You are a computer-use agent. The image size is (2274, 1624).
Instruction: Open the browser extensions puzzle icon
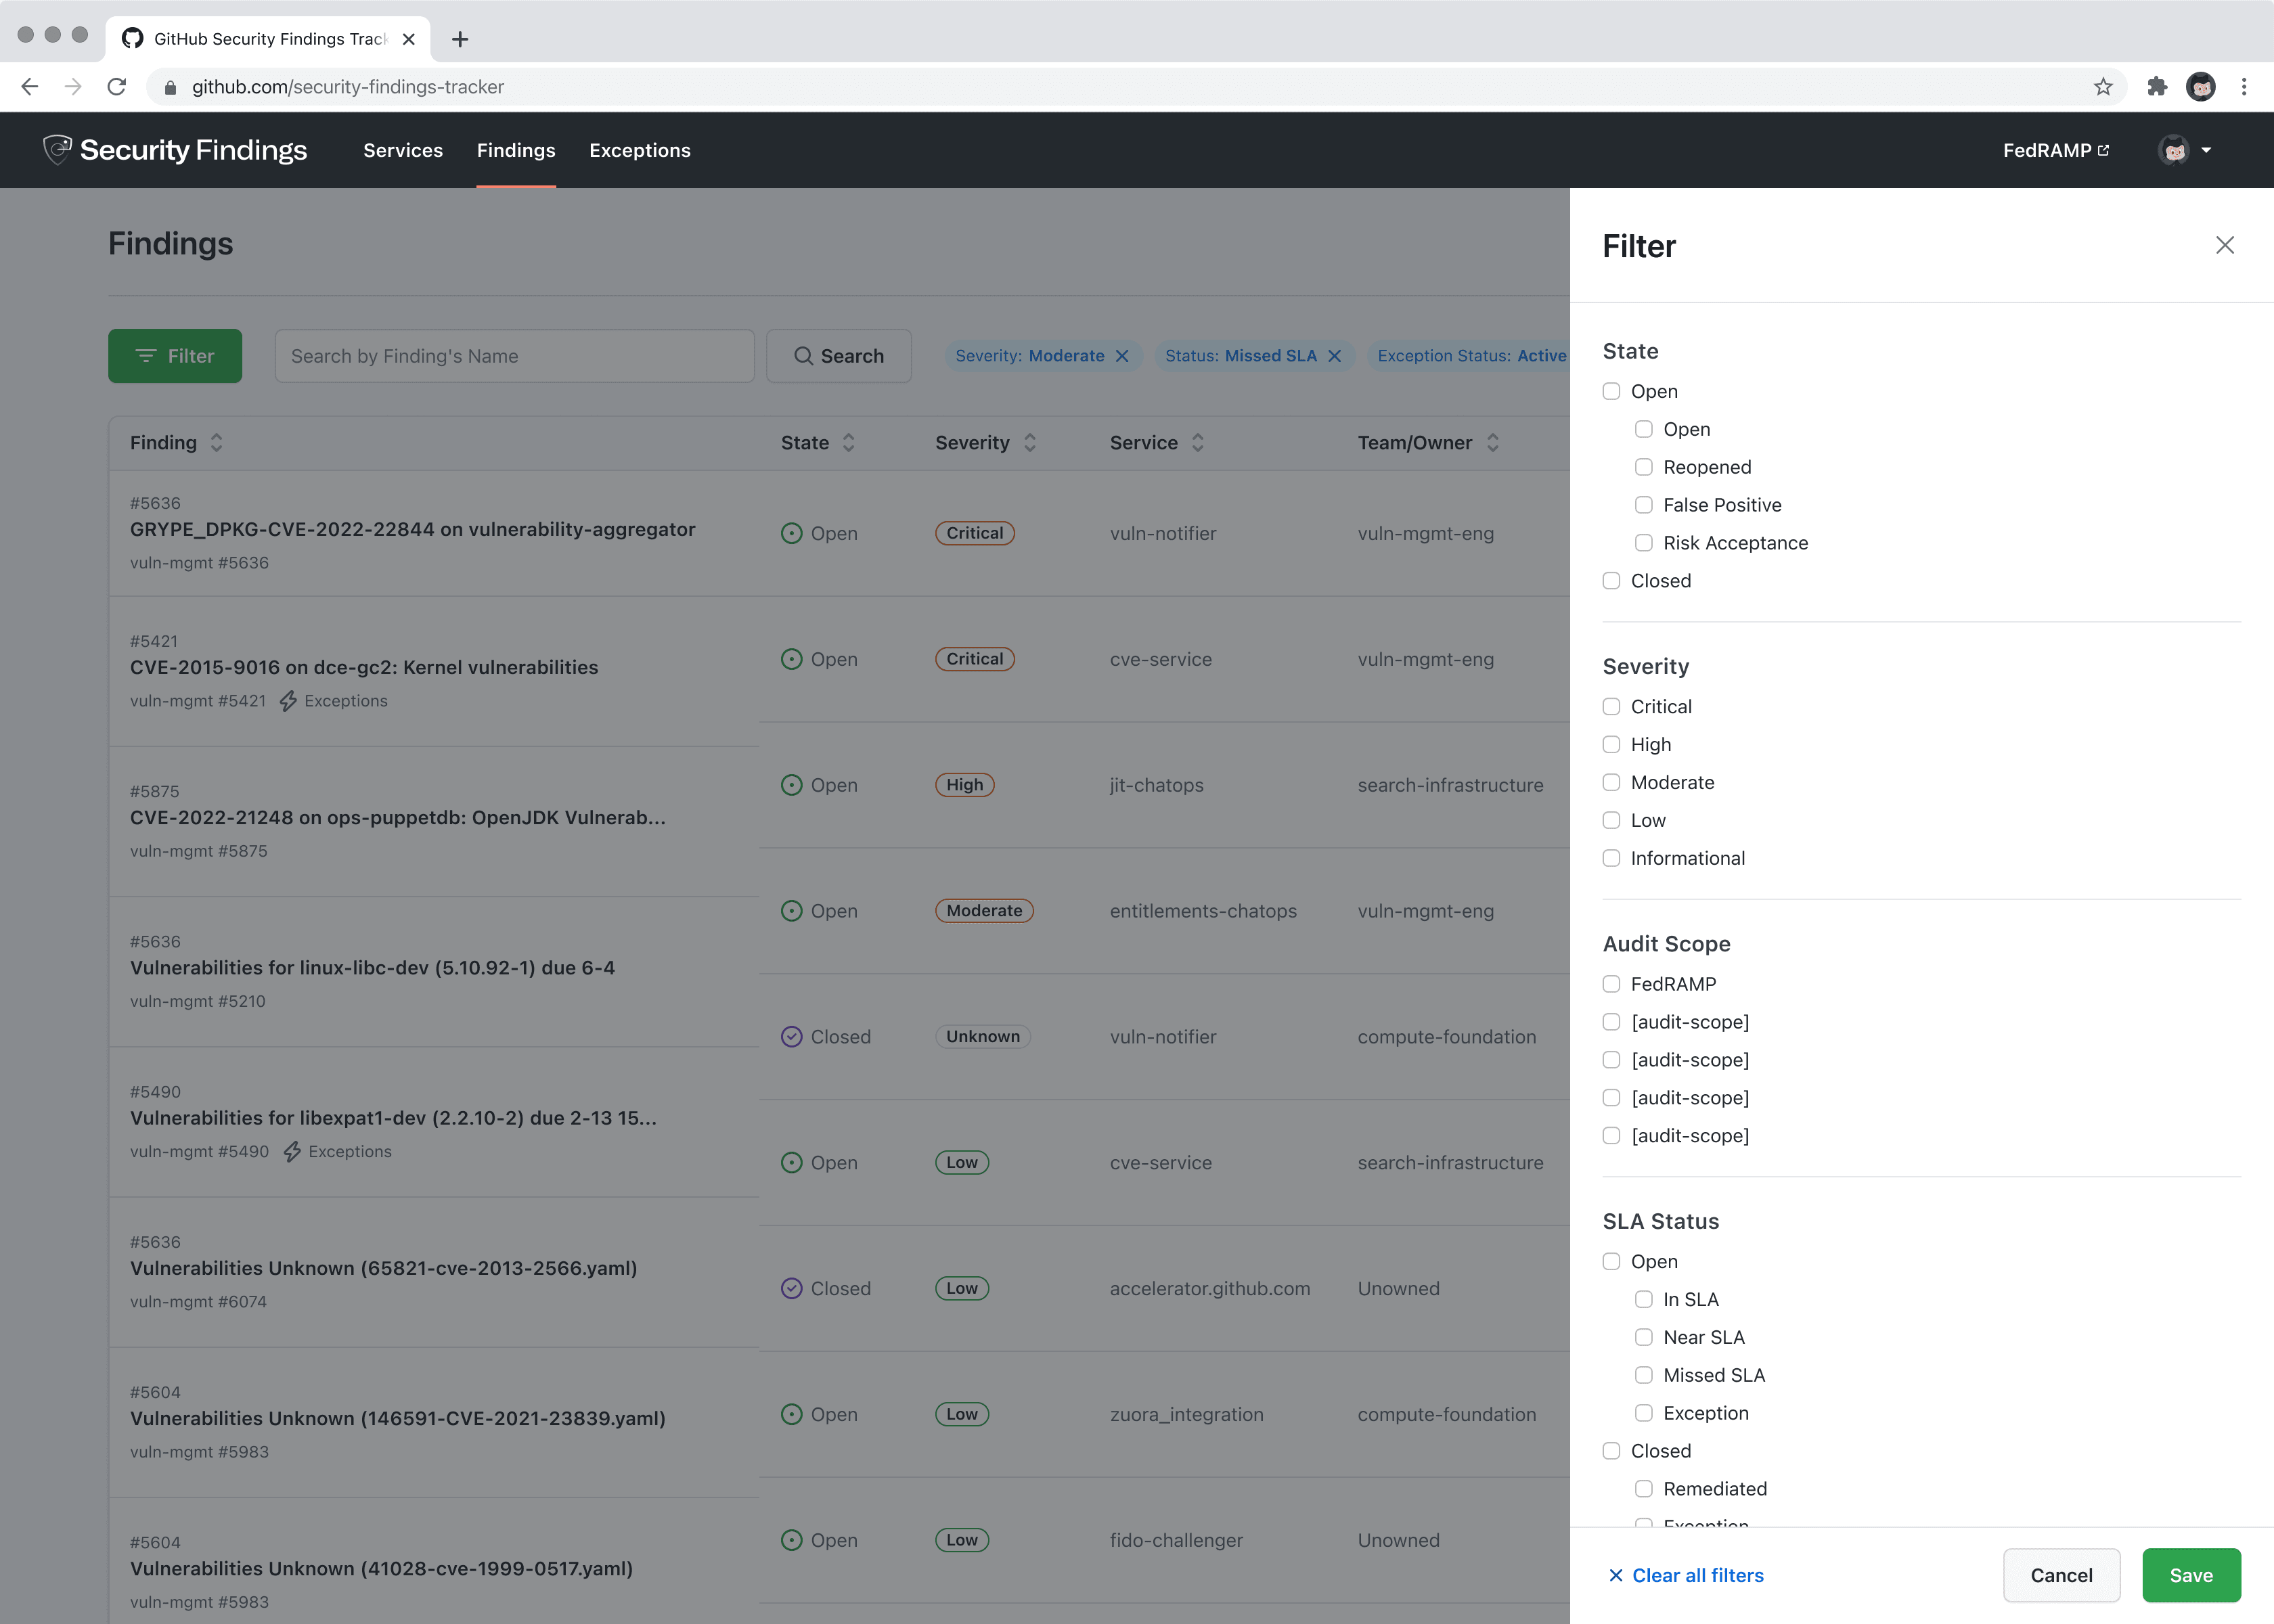pyautogui.click(x=2157, y=87)
